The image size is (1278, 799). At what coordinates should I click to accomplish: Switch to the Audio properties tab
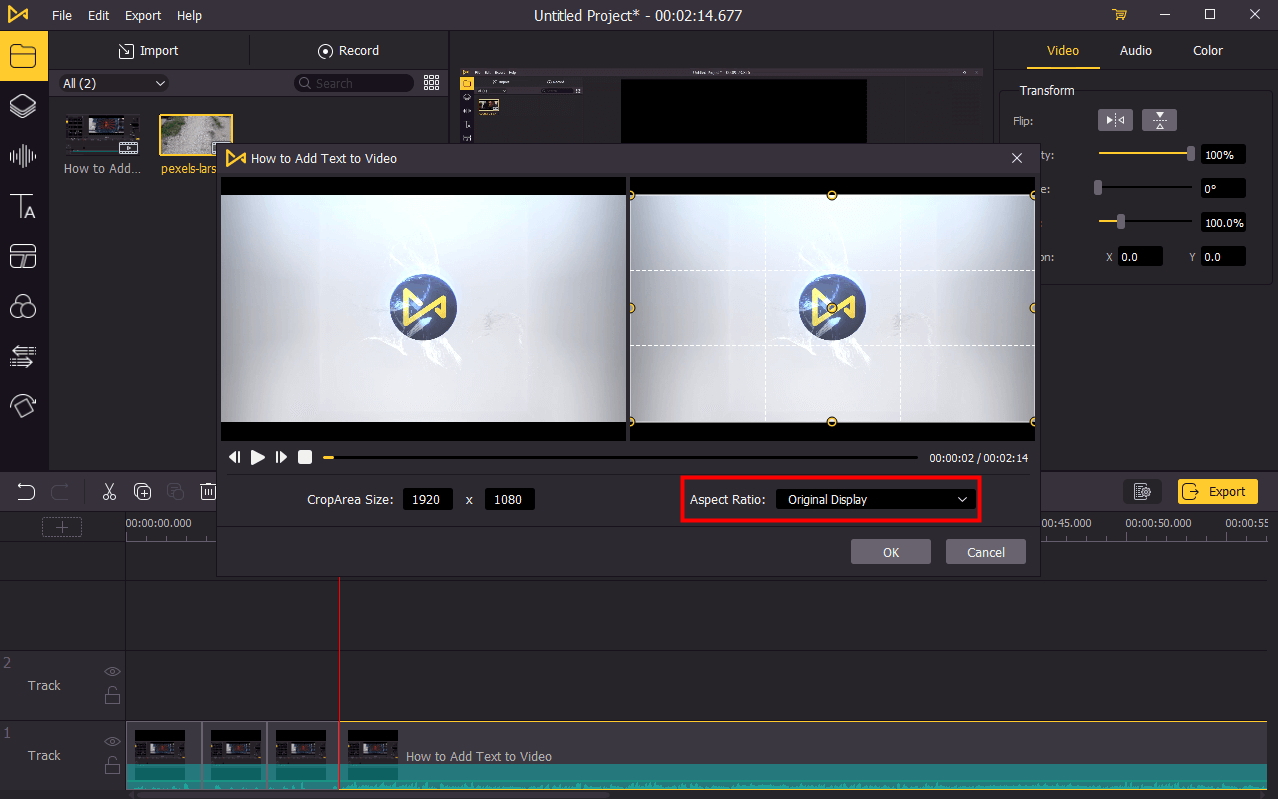click(1135, 50)
